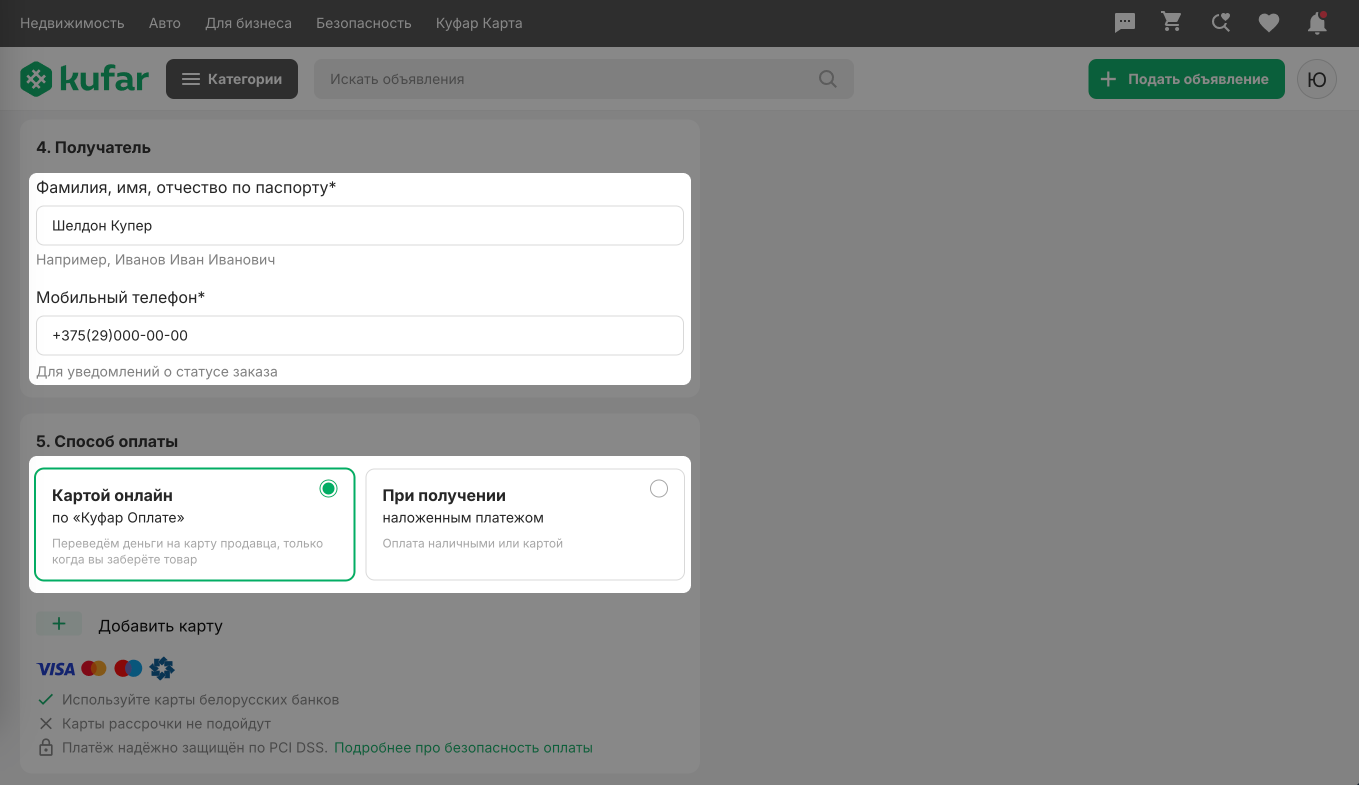The height and width of the screenshot is (785, 1359).
Task: Click the green checkmark icon
Action: [x=45, y=699]
